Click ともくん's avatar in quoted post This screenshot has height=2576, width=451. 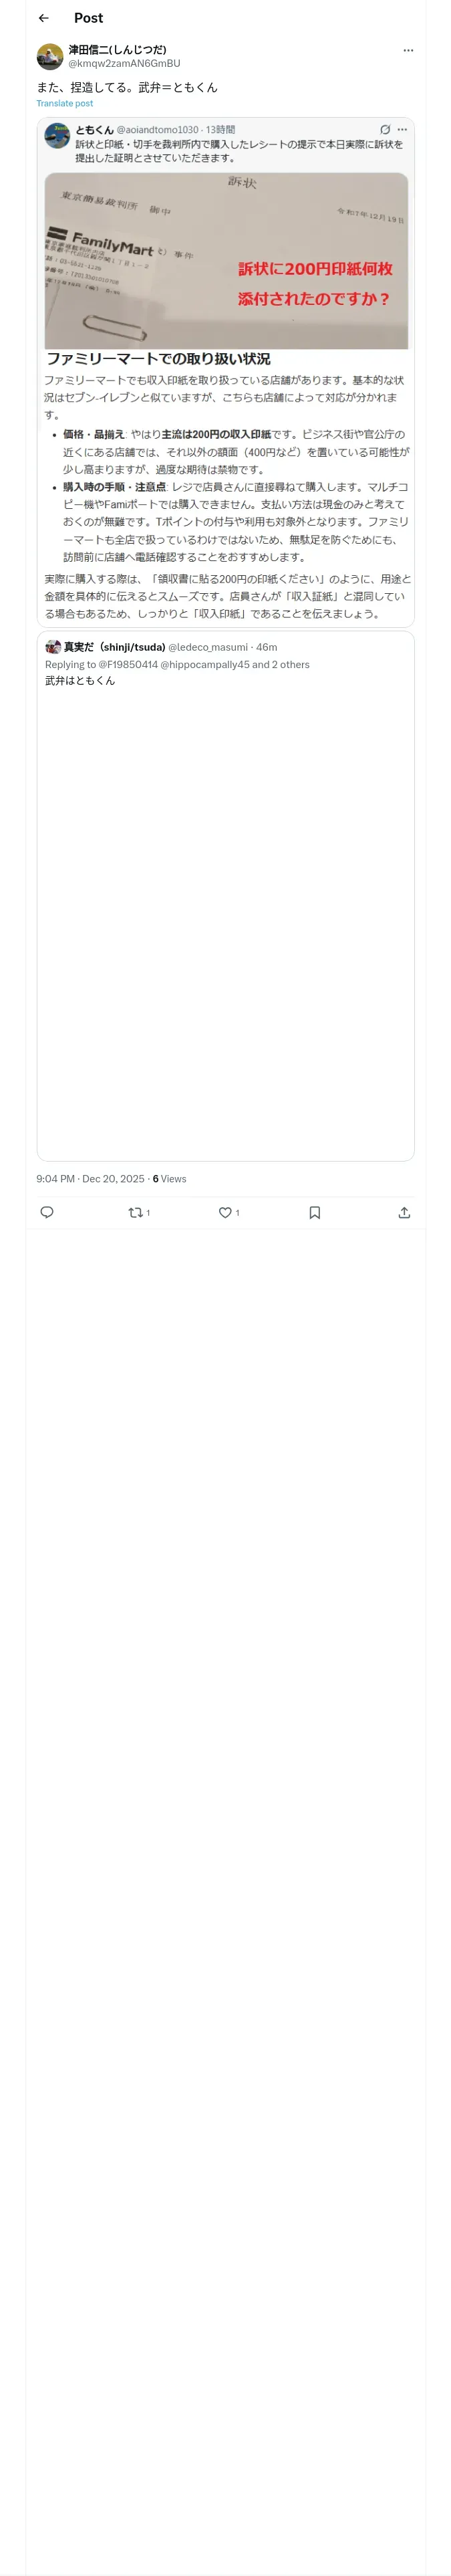[57, 136]
